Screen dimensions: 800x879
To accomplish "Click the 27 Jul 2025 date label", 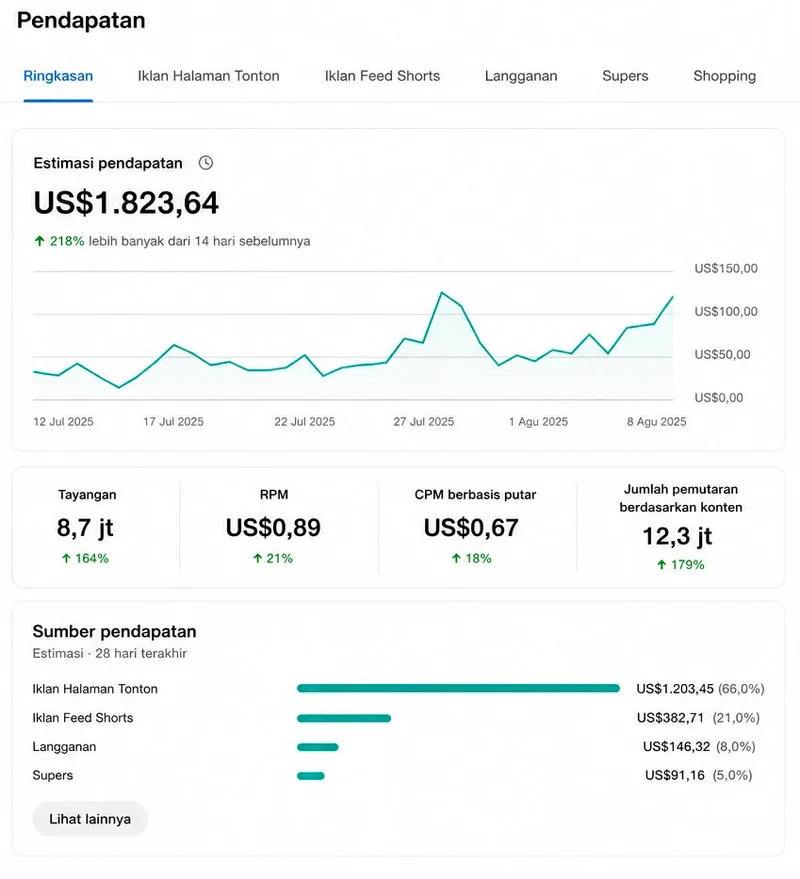I will [x=424, y=422].
